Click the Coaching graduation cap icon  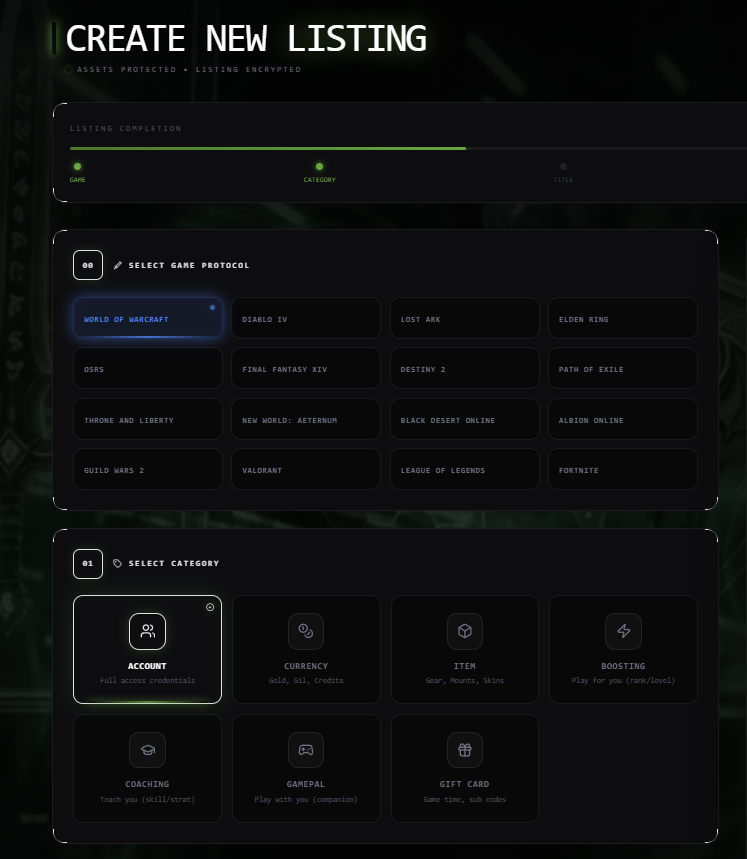click(x=147, y=750)
